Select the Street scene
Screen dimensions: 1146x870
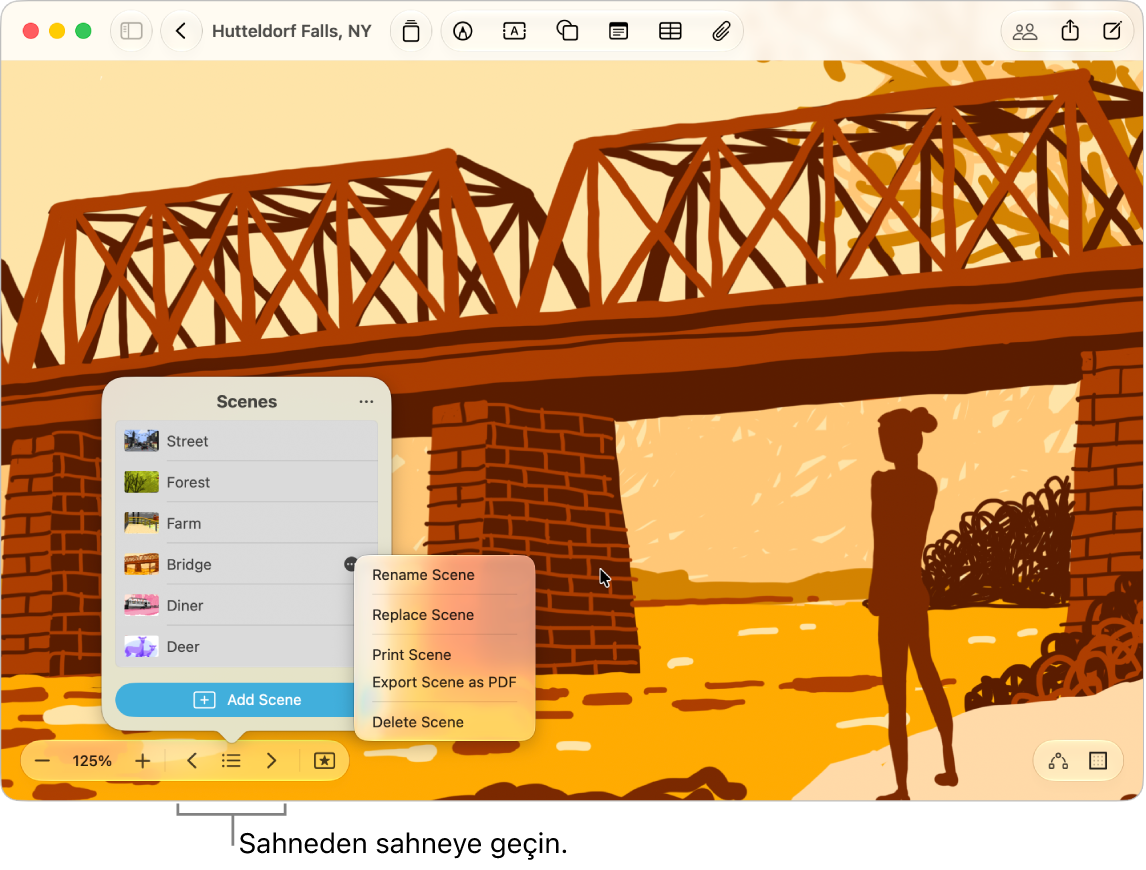point(246,441)
